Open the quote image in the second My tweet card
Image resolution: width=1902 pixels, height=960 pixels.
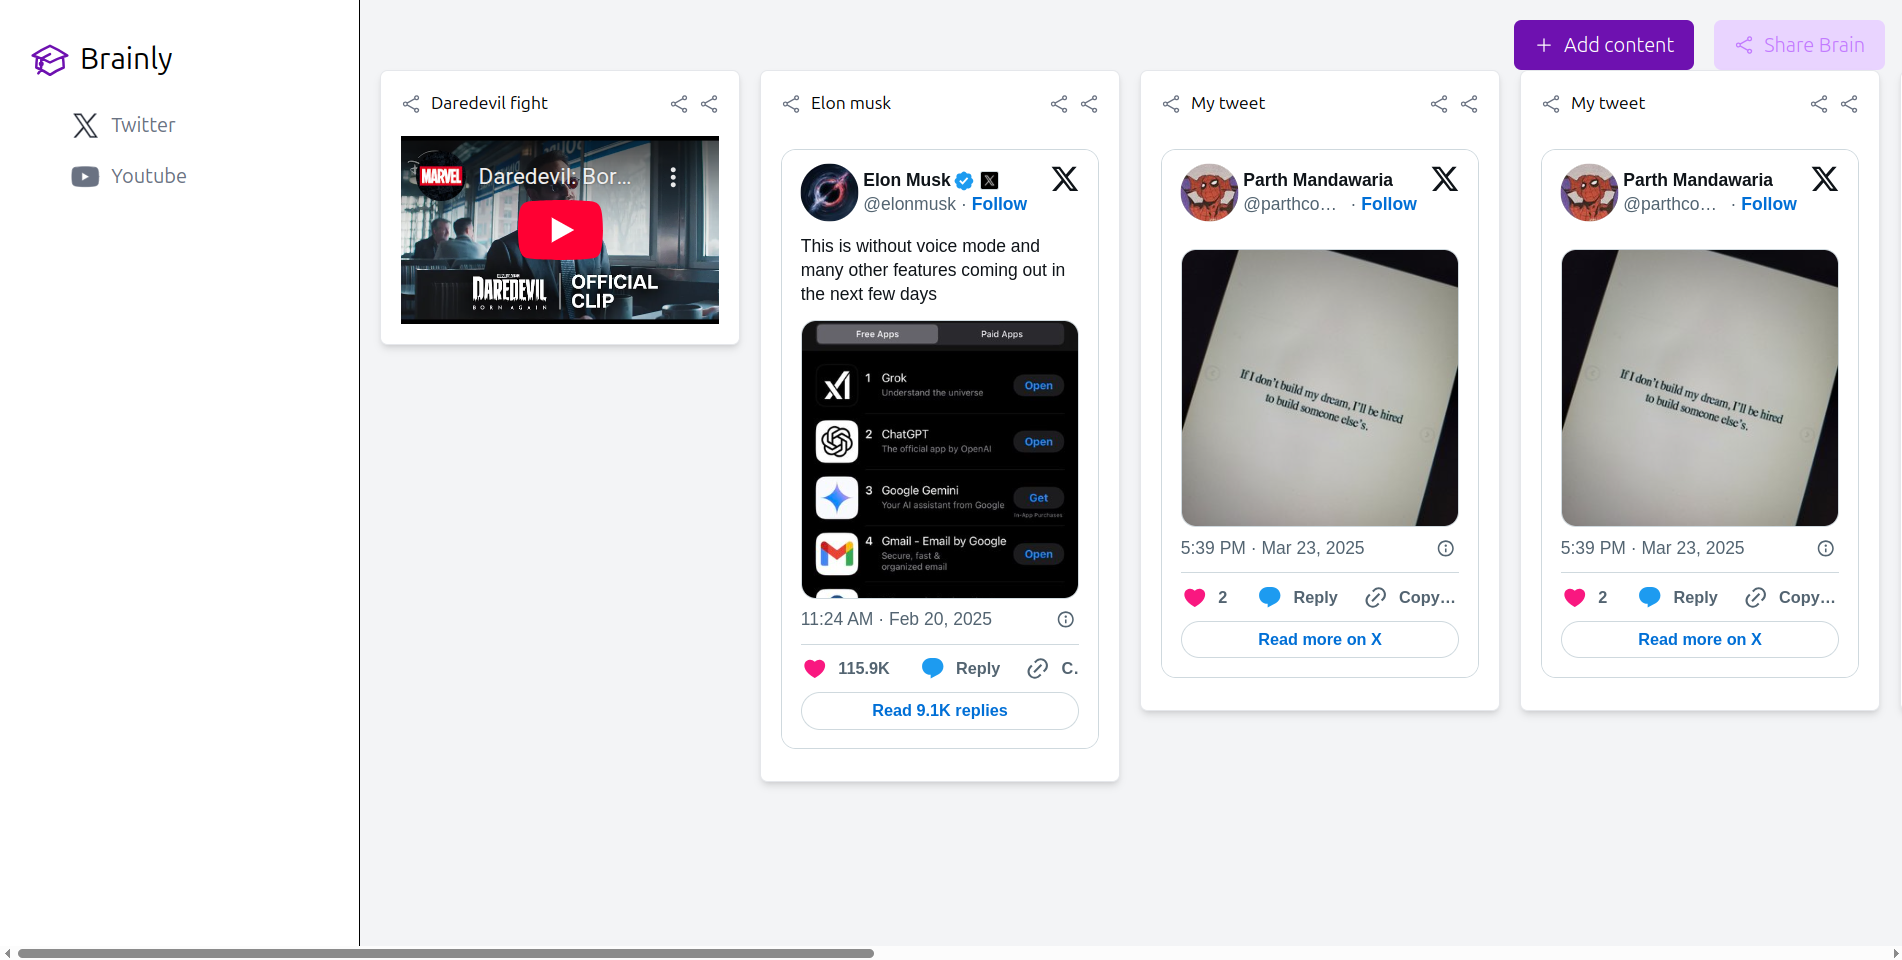[1700, 388]
